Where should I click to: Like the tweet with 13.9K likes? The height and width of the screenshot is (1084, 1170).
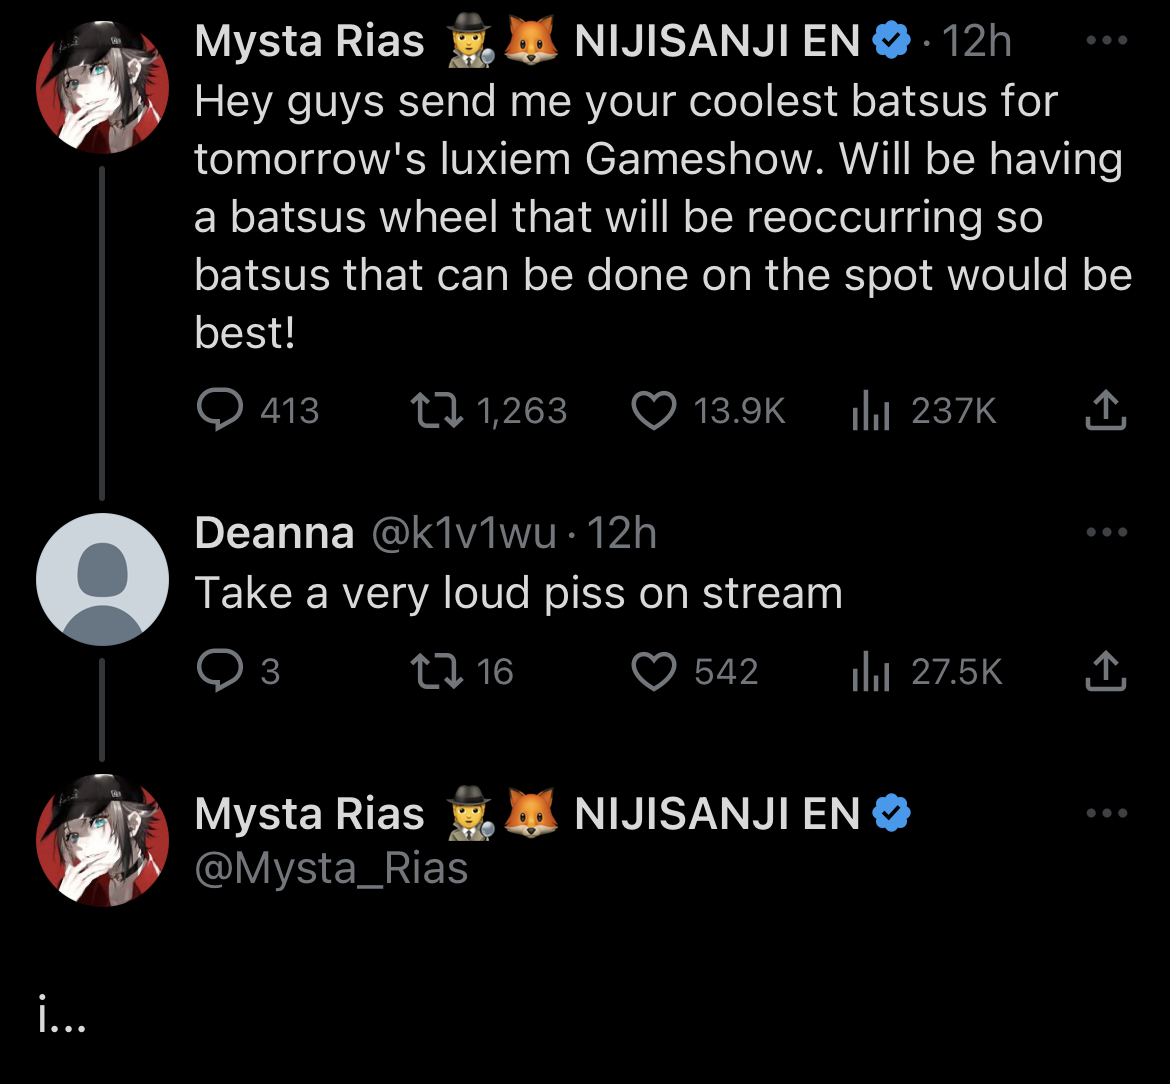[x=654, y=410]
